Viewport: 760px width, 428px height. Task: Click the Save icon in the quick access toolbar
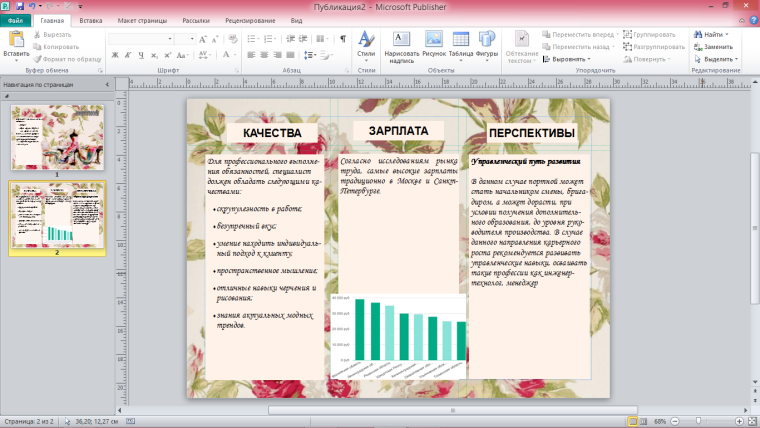tap(21, 6)
